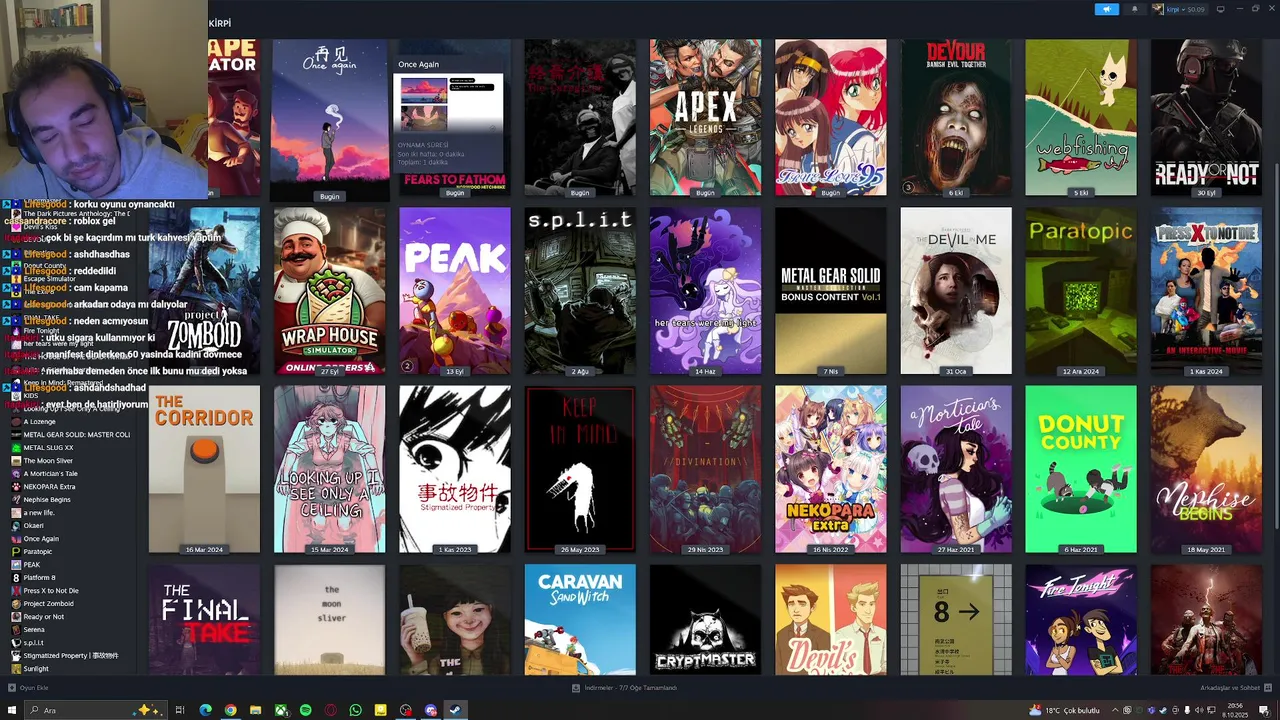Click the Steam icon on taskbar
Viewport: 1280px width, 720px height.
[x=455, y=710]
